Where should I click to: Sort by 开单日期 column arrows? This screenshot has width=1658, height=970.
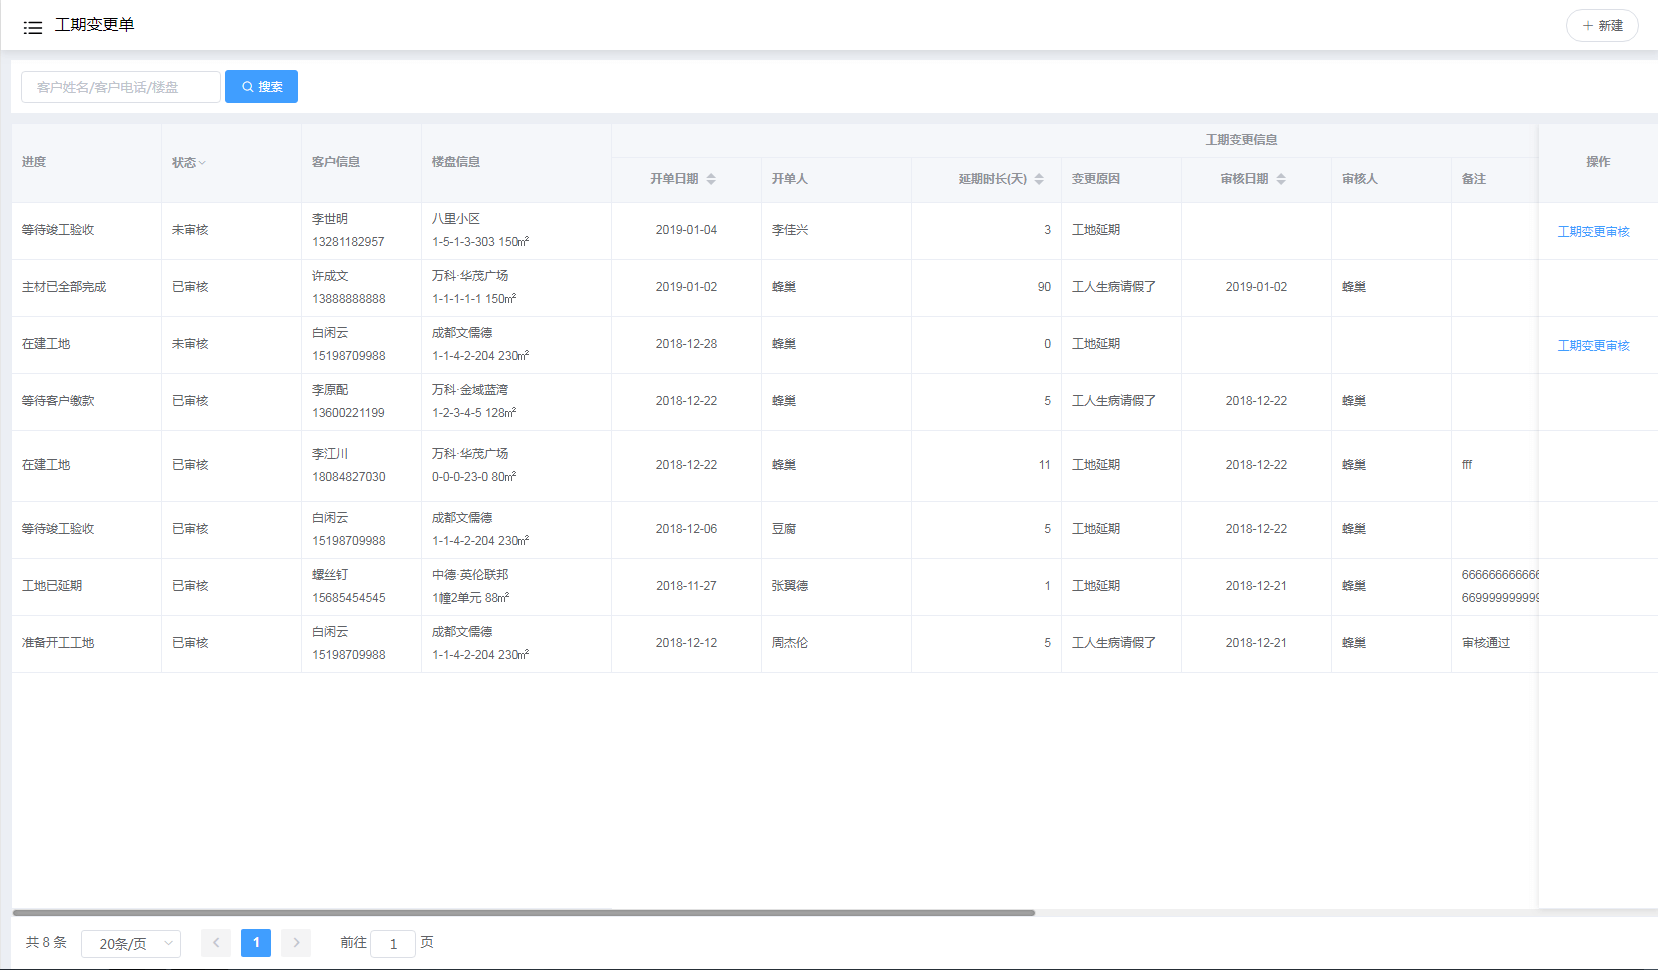coord(711,179)
